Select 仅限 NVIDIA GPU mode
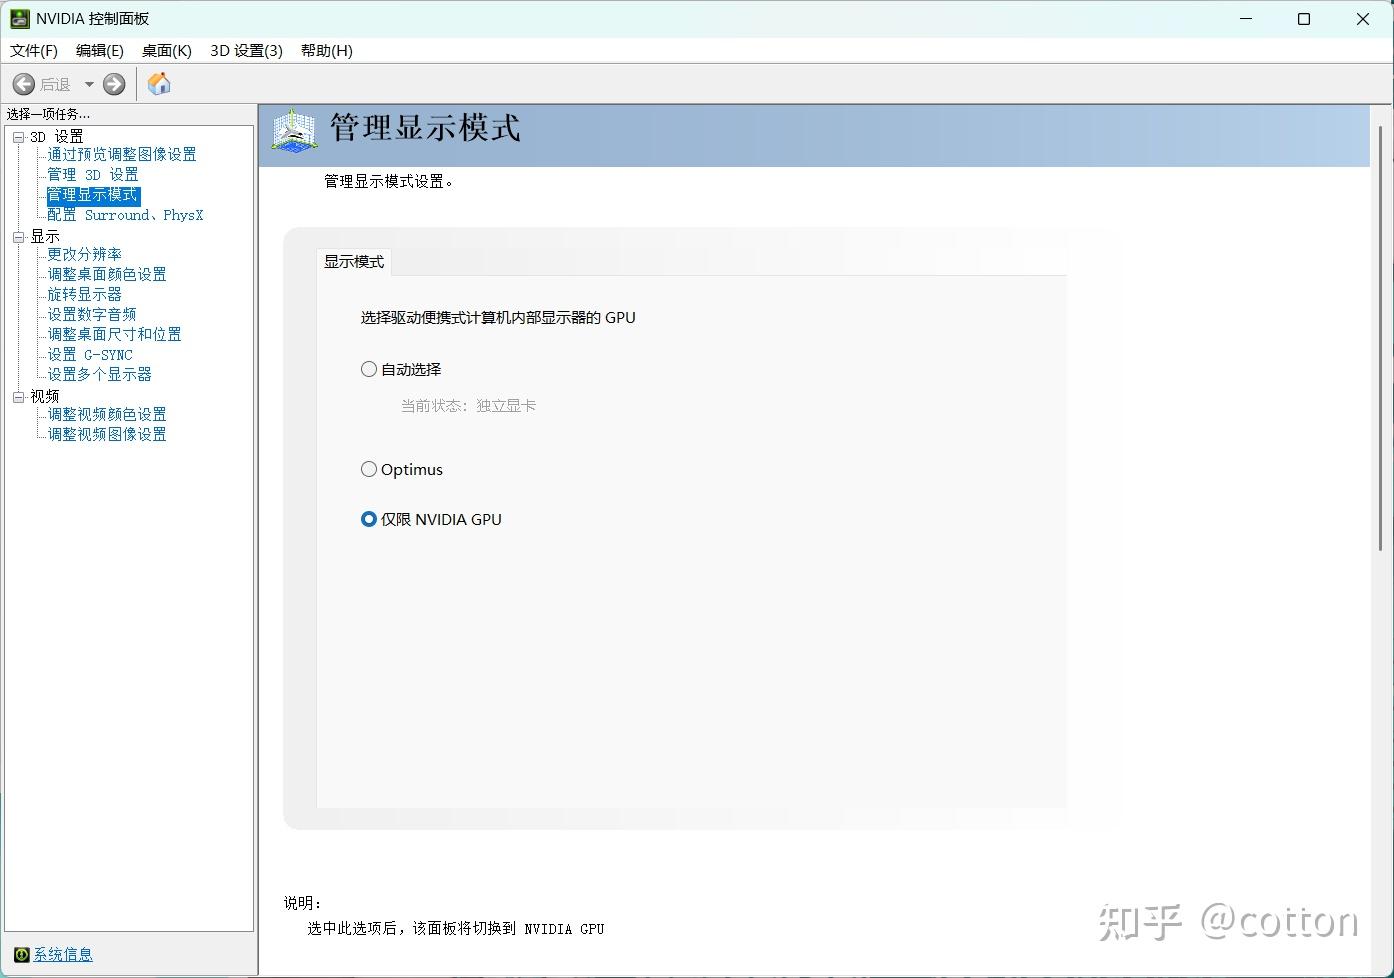Image resolution: width=1394 pixels, height=978 pixels. pos(369,519)
